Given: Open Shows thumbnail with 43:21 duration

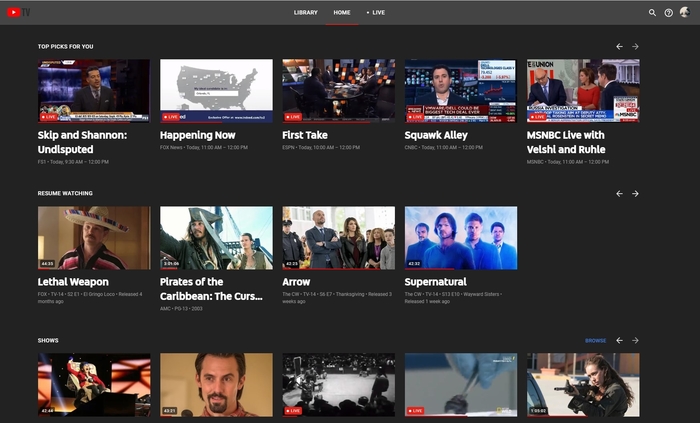Looking at the screenshot, I should click(x=216, y=385).
